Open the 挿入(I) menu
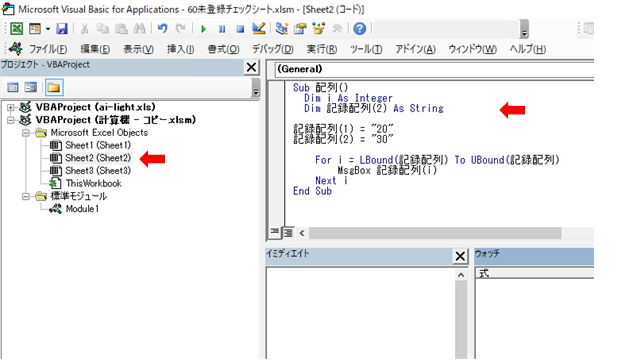Viewport: 640px width, 360px height. 180,49
